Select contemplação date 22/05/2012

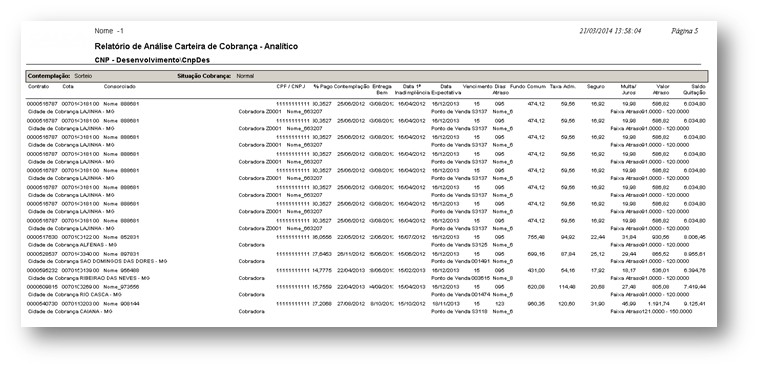click(351, 237)
